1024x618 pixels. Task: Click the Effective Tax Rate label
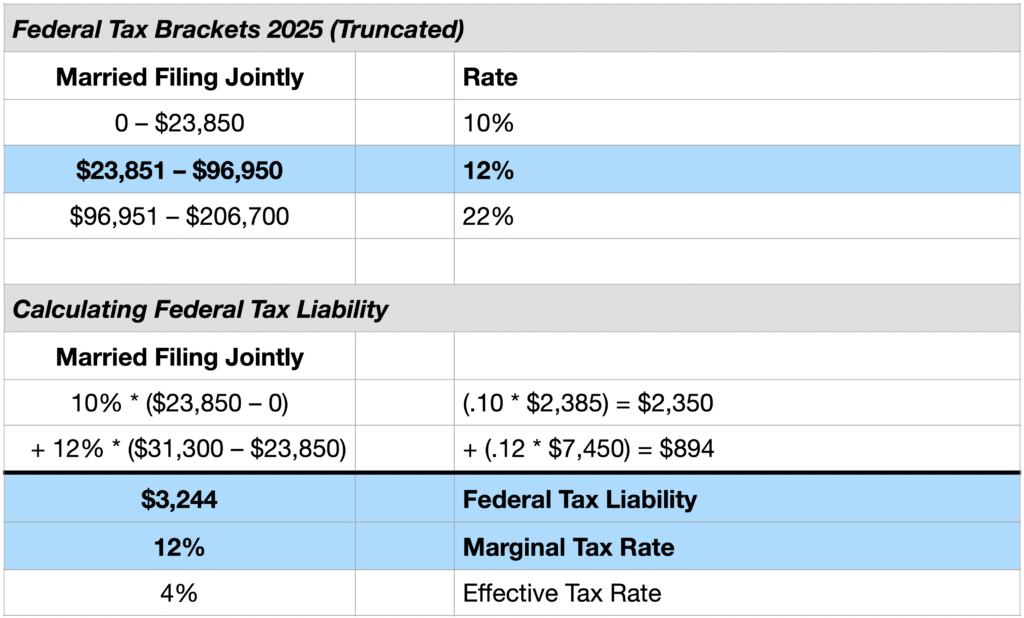pyautogui.click(x=562, y=593)
